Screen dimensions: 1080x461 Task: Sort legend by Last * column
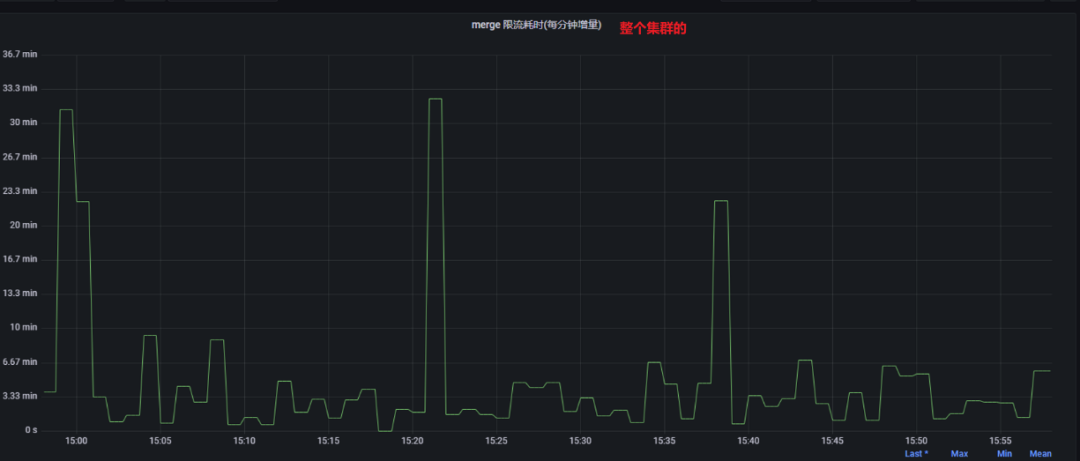tap(916, 453)
